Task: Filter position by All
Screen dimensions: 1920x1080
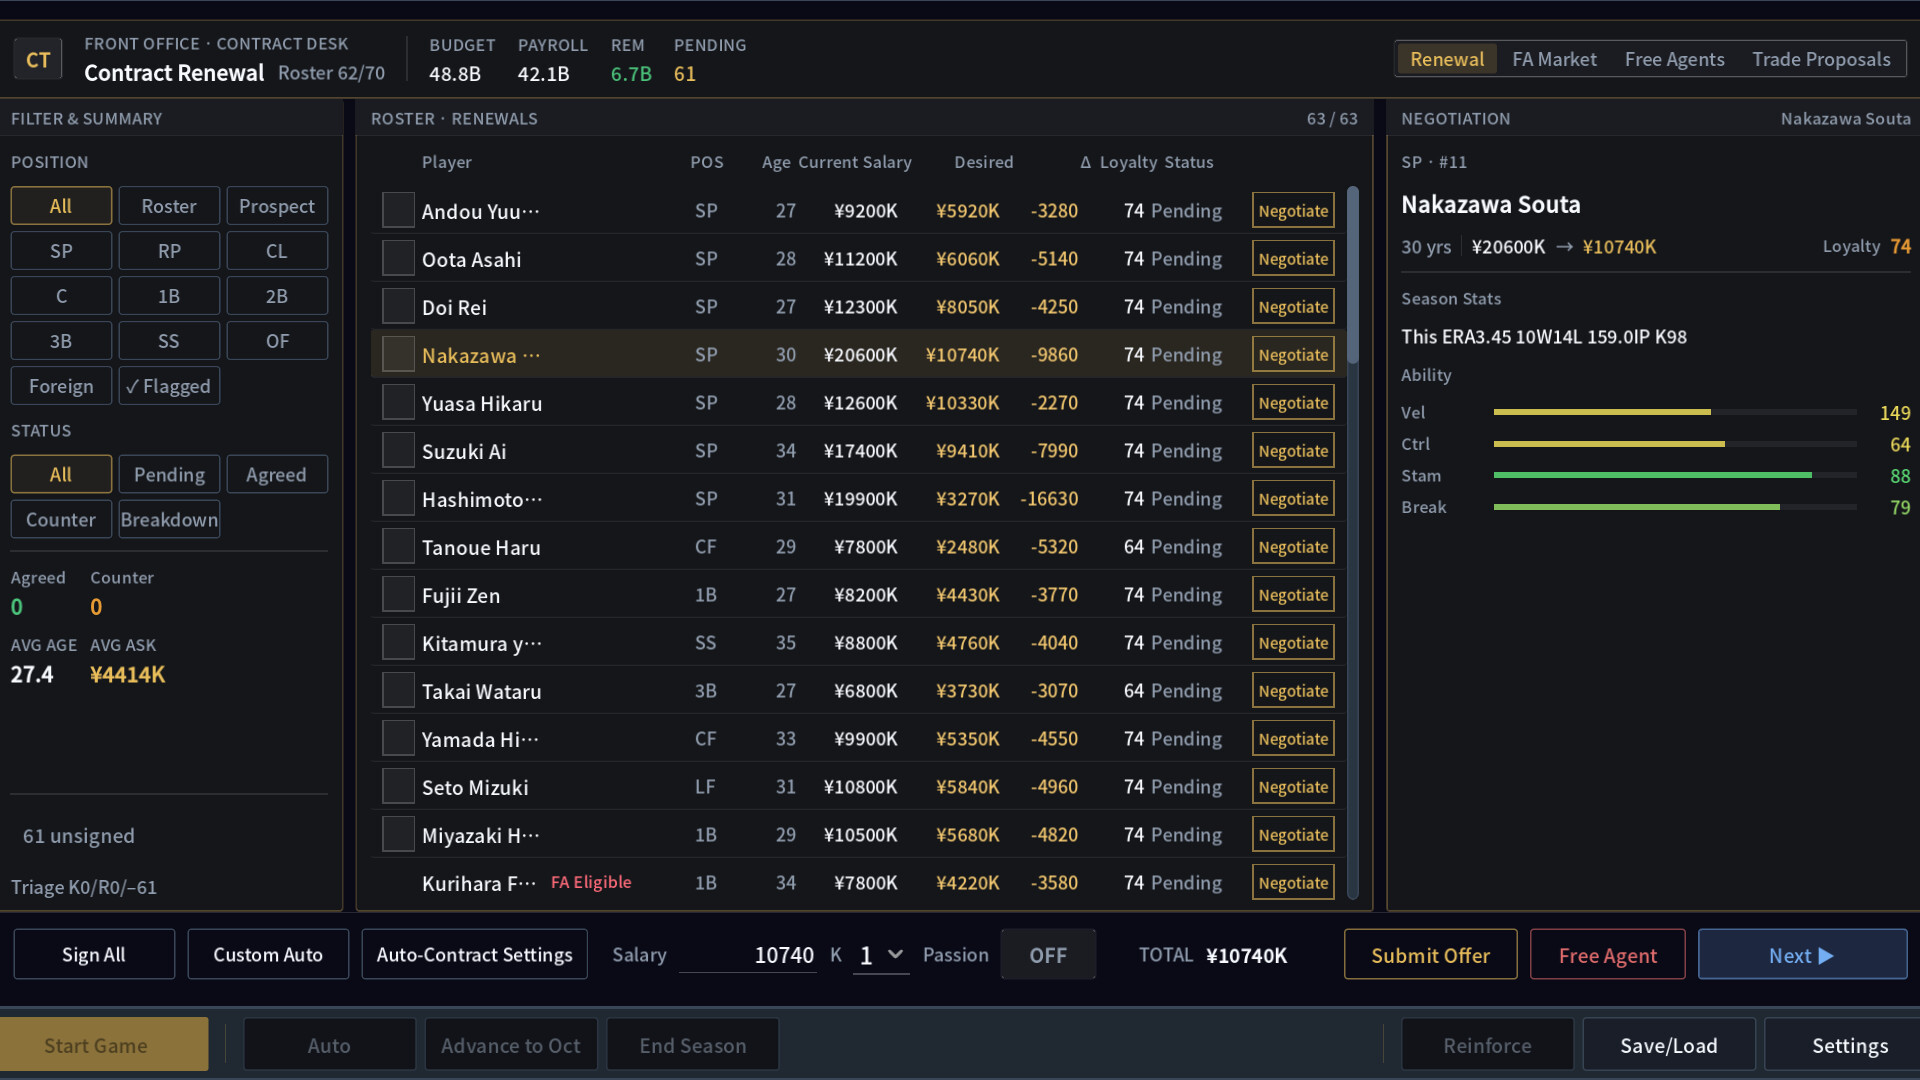Action: click(61, 206)
